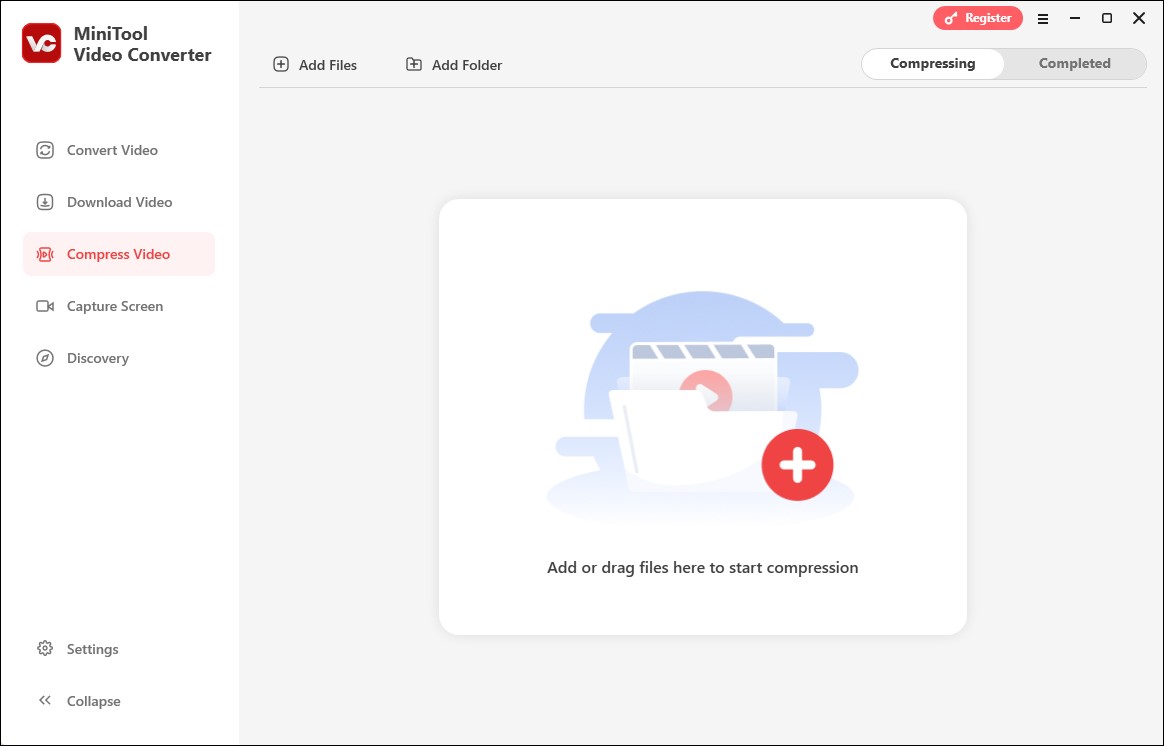Click the key icon on Register button
This screenshot has height=746, width=1164.
coord(951,19)
